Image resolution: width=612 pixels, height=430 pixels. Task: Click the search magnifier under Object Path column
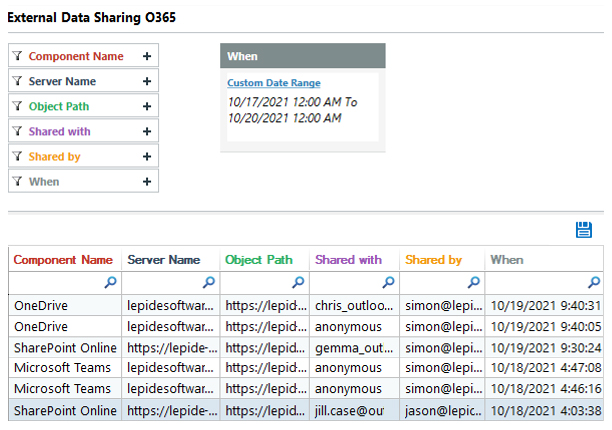coord(298,282)
